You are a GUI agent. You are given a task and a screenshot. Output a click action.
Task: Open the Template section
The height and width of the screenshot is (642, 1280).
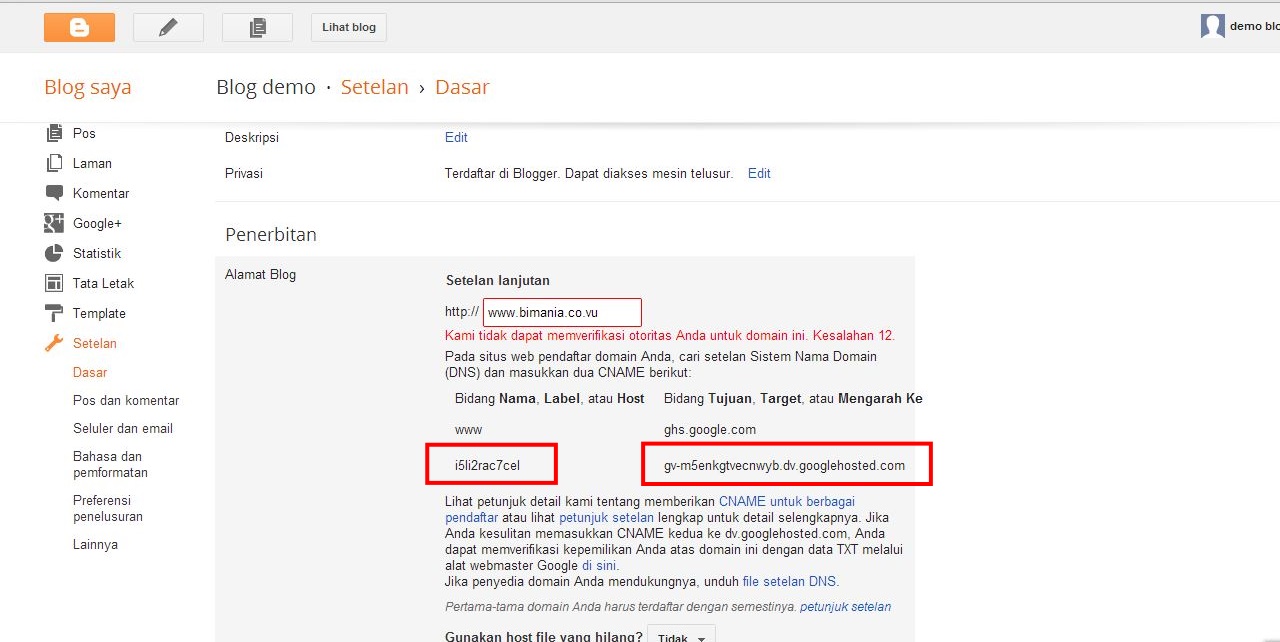(x=99, y=313)
